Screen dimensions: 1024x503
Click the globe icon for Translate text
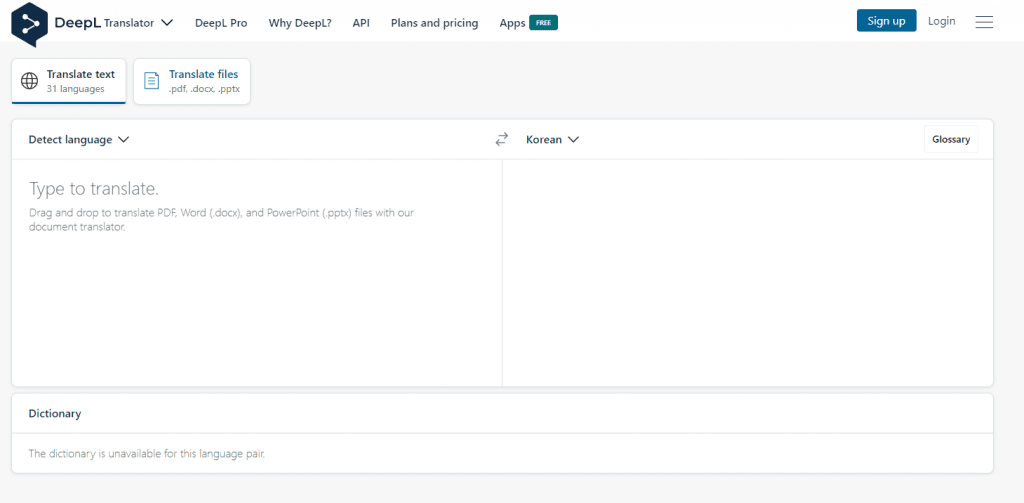click(x=30, y=81)
